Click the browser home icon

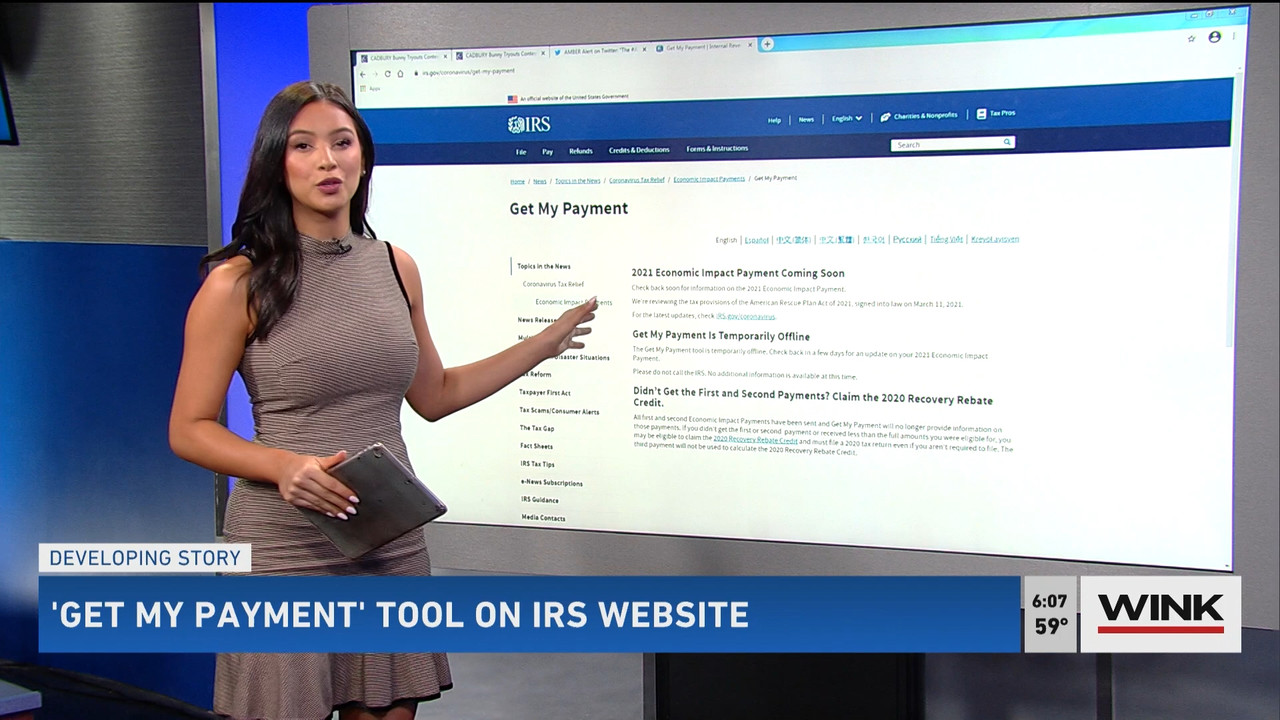coord(401,73)
